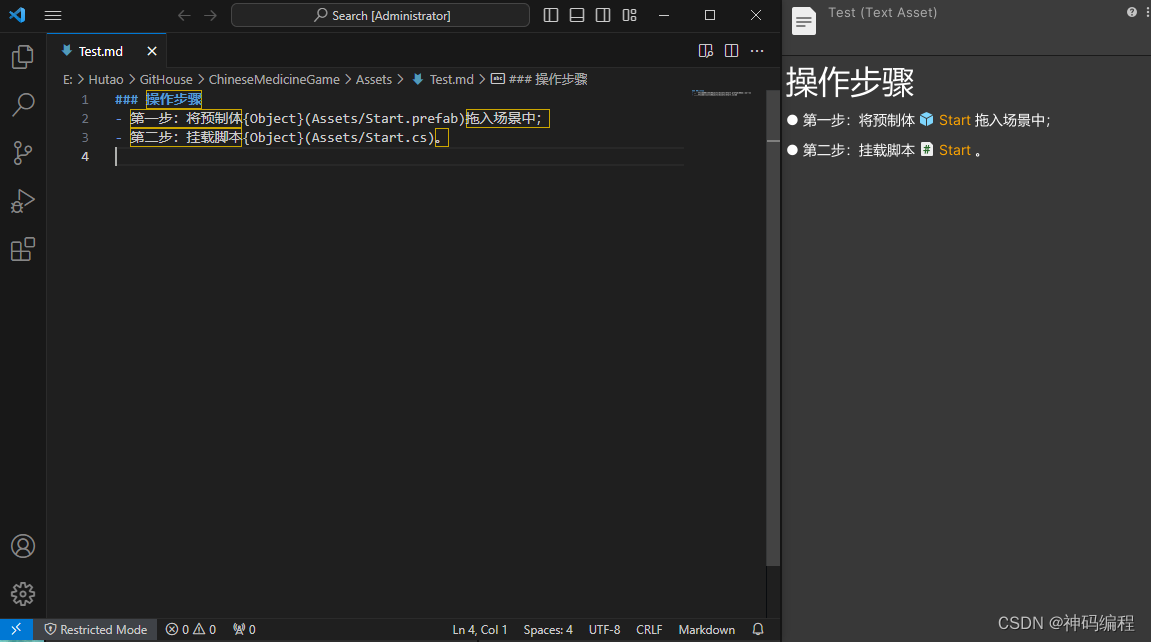
Task: Click the C# script icon in preview
Action: pyautogui.click(x=926, y=150)
